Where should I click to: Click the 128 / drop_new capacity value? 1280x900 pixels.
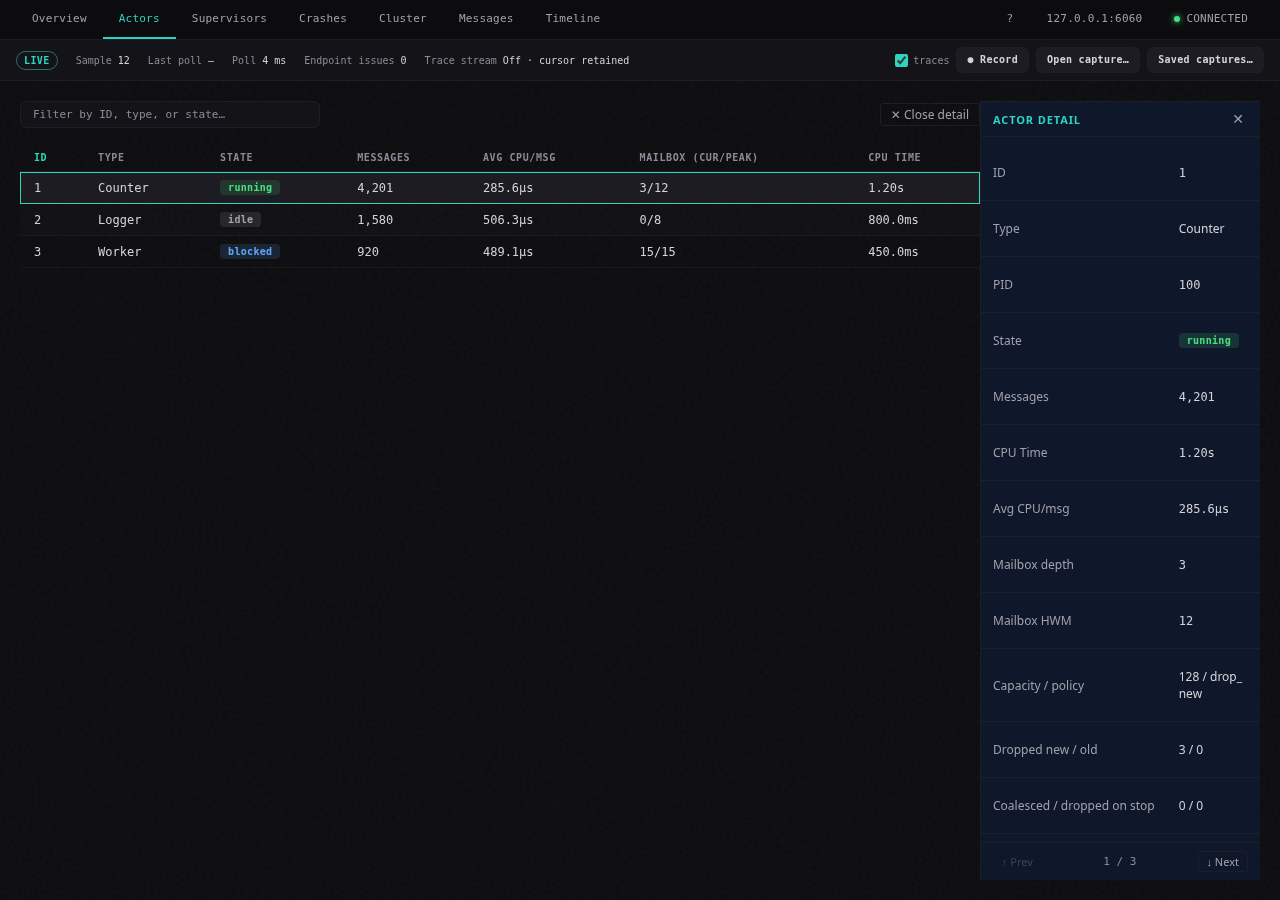click(x=1210, y=685)
